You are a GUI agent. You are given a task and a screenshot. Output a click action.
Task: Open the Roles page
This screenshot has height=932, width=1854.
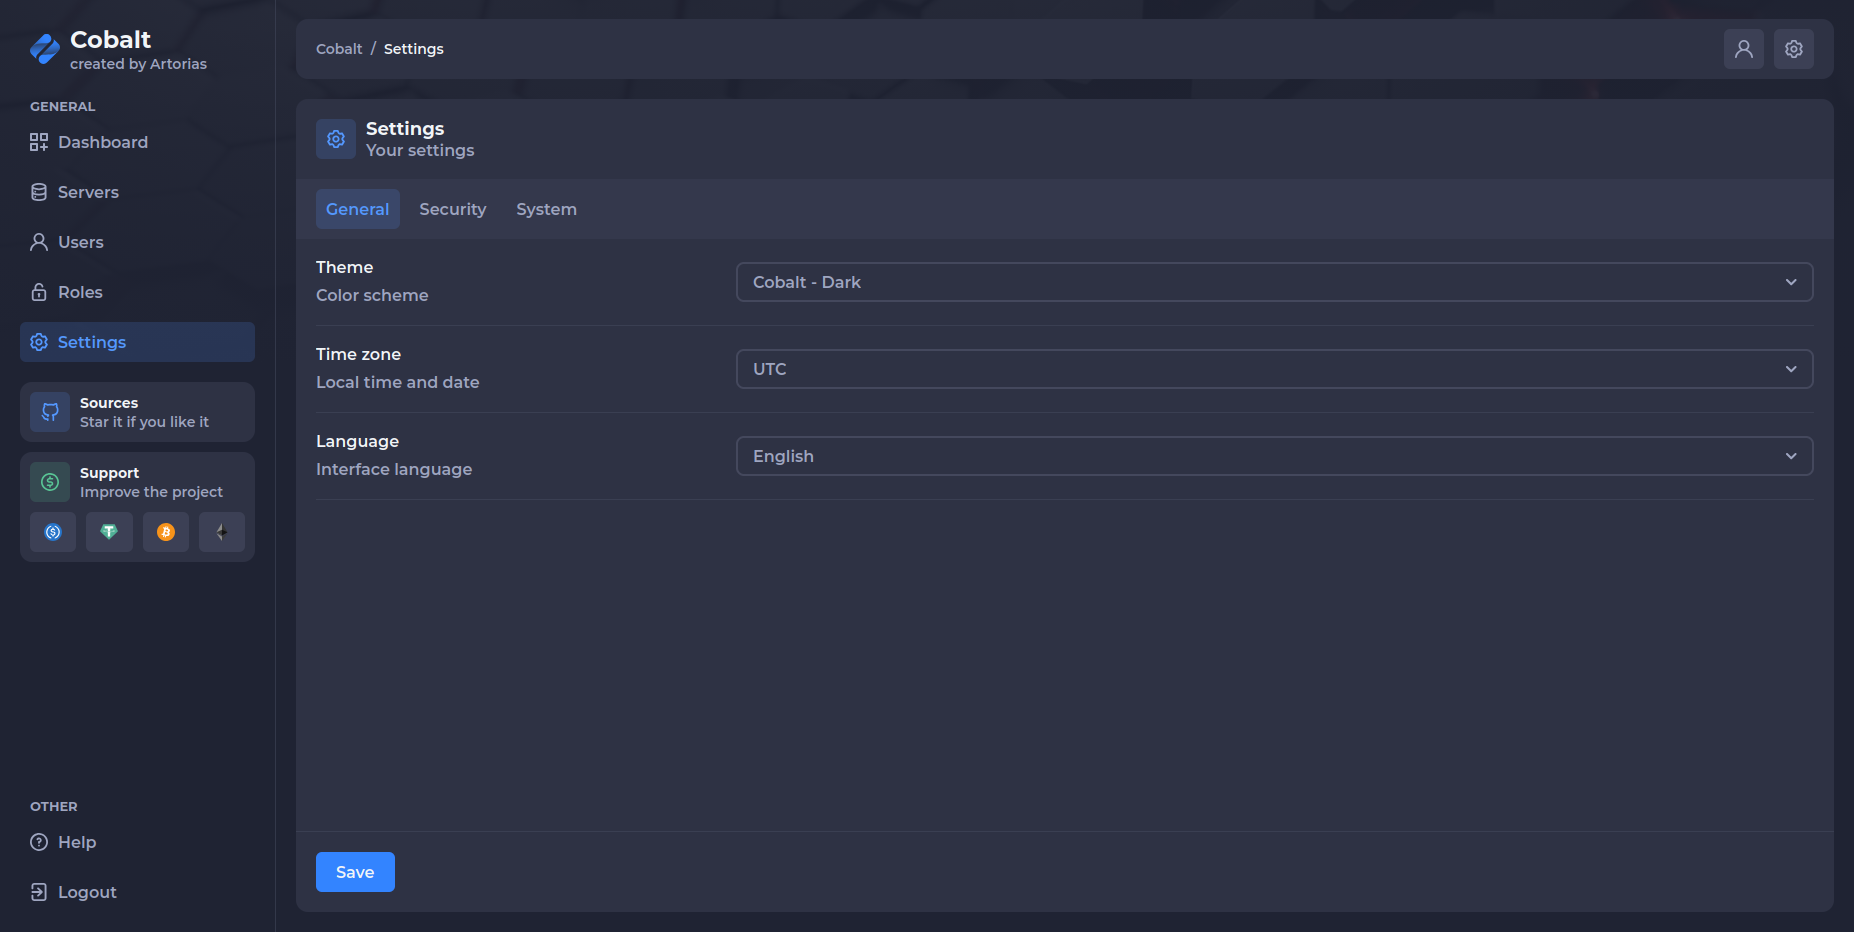coord(137,292)
